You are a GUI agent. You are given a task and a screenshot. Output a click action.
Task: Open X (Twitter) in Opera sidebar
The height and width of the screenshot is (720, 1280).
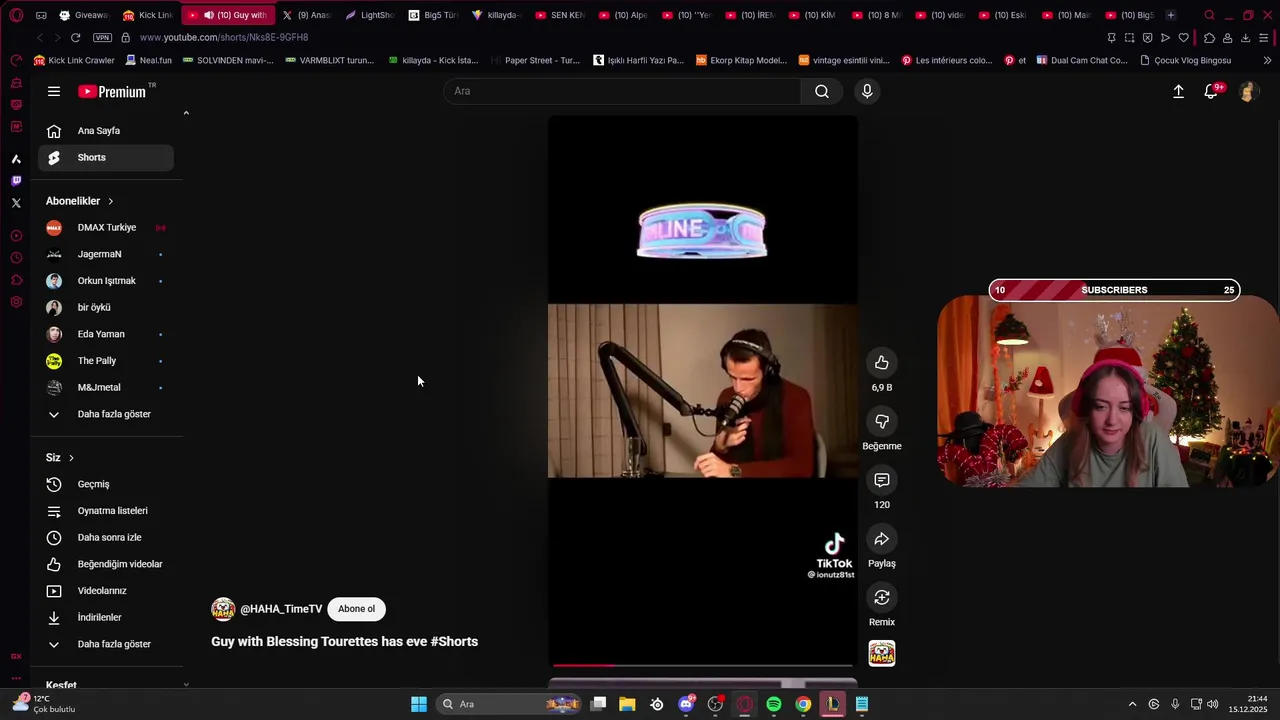point(16,203)
